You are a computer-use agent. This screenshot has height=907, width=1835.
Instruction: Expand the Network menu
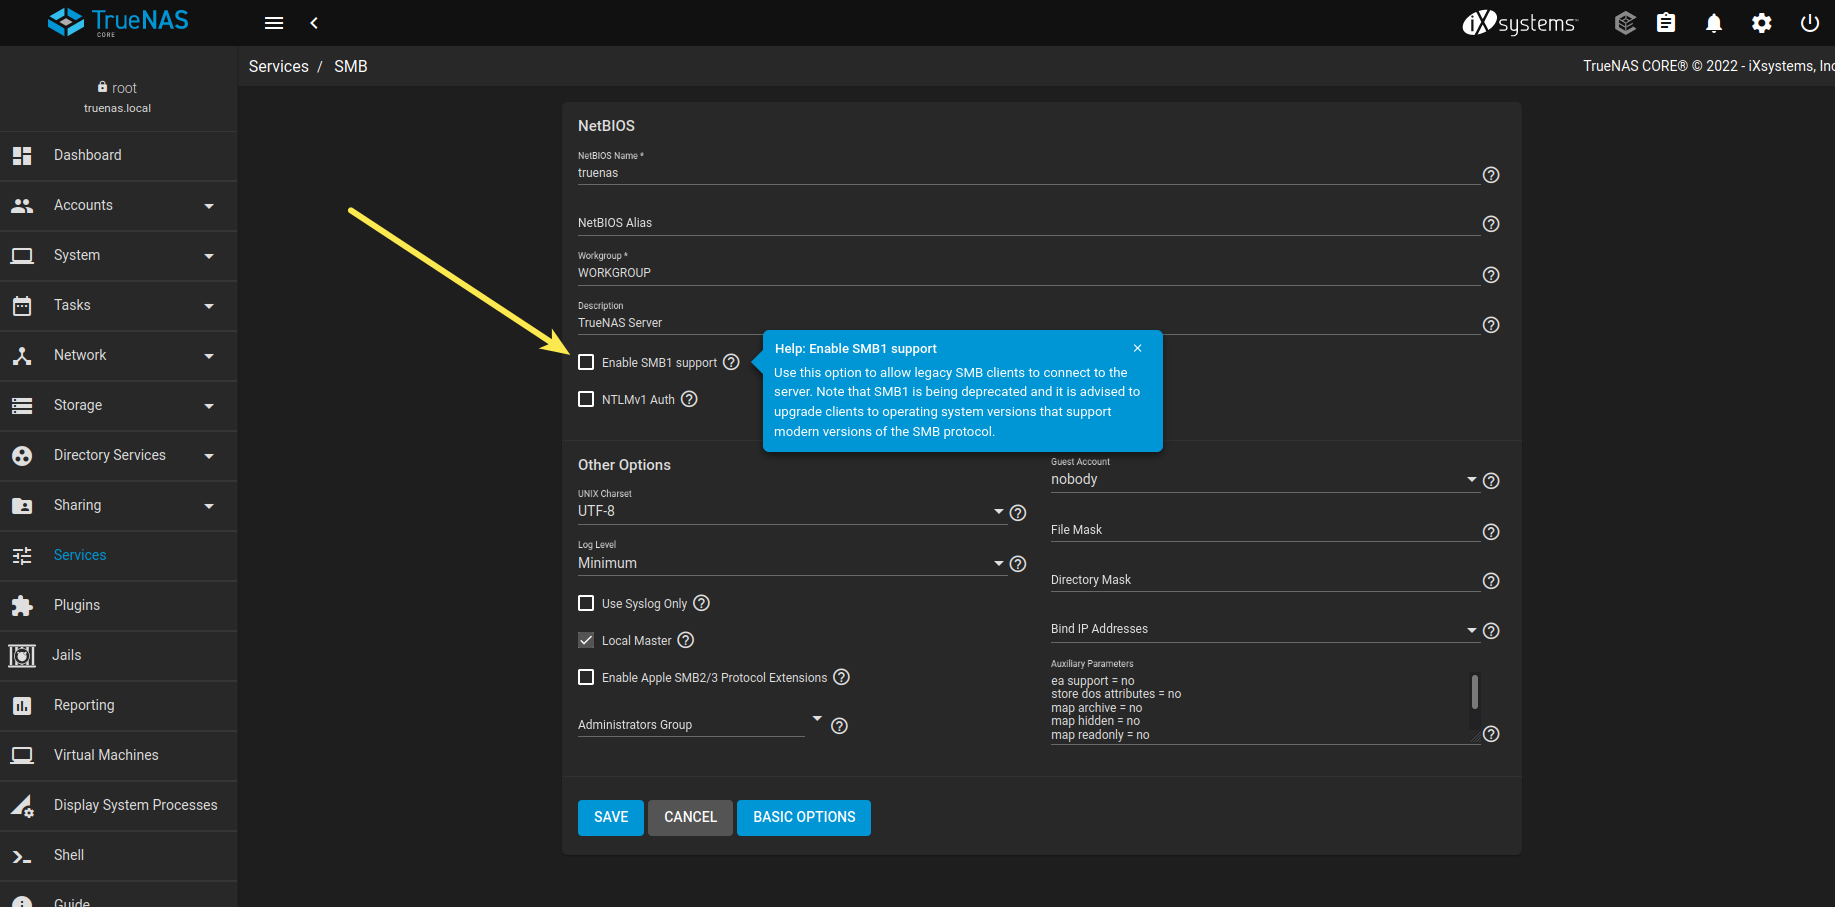tap(118, 355)
